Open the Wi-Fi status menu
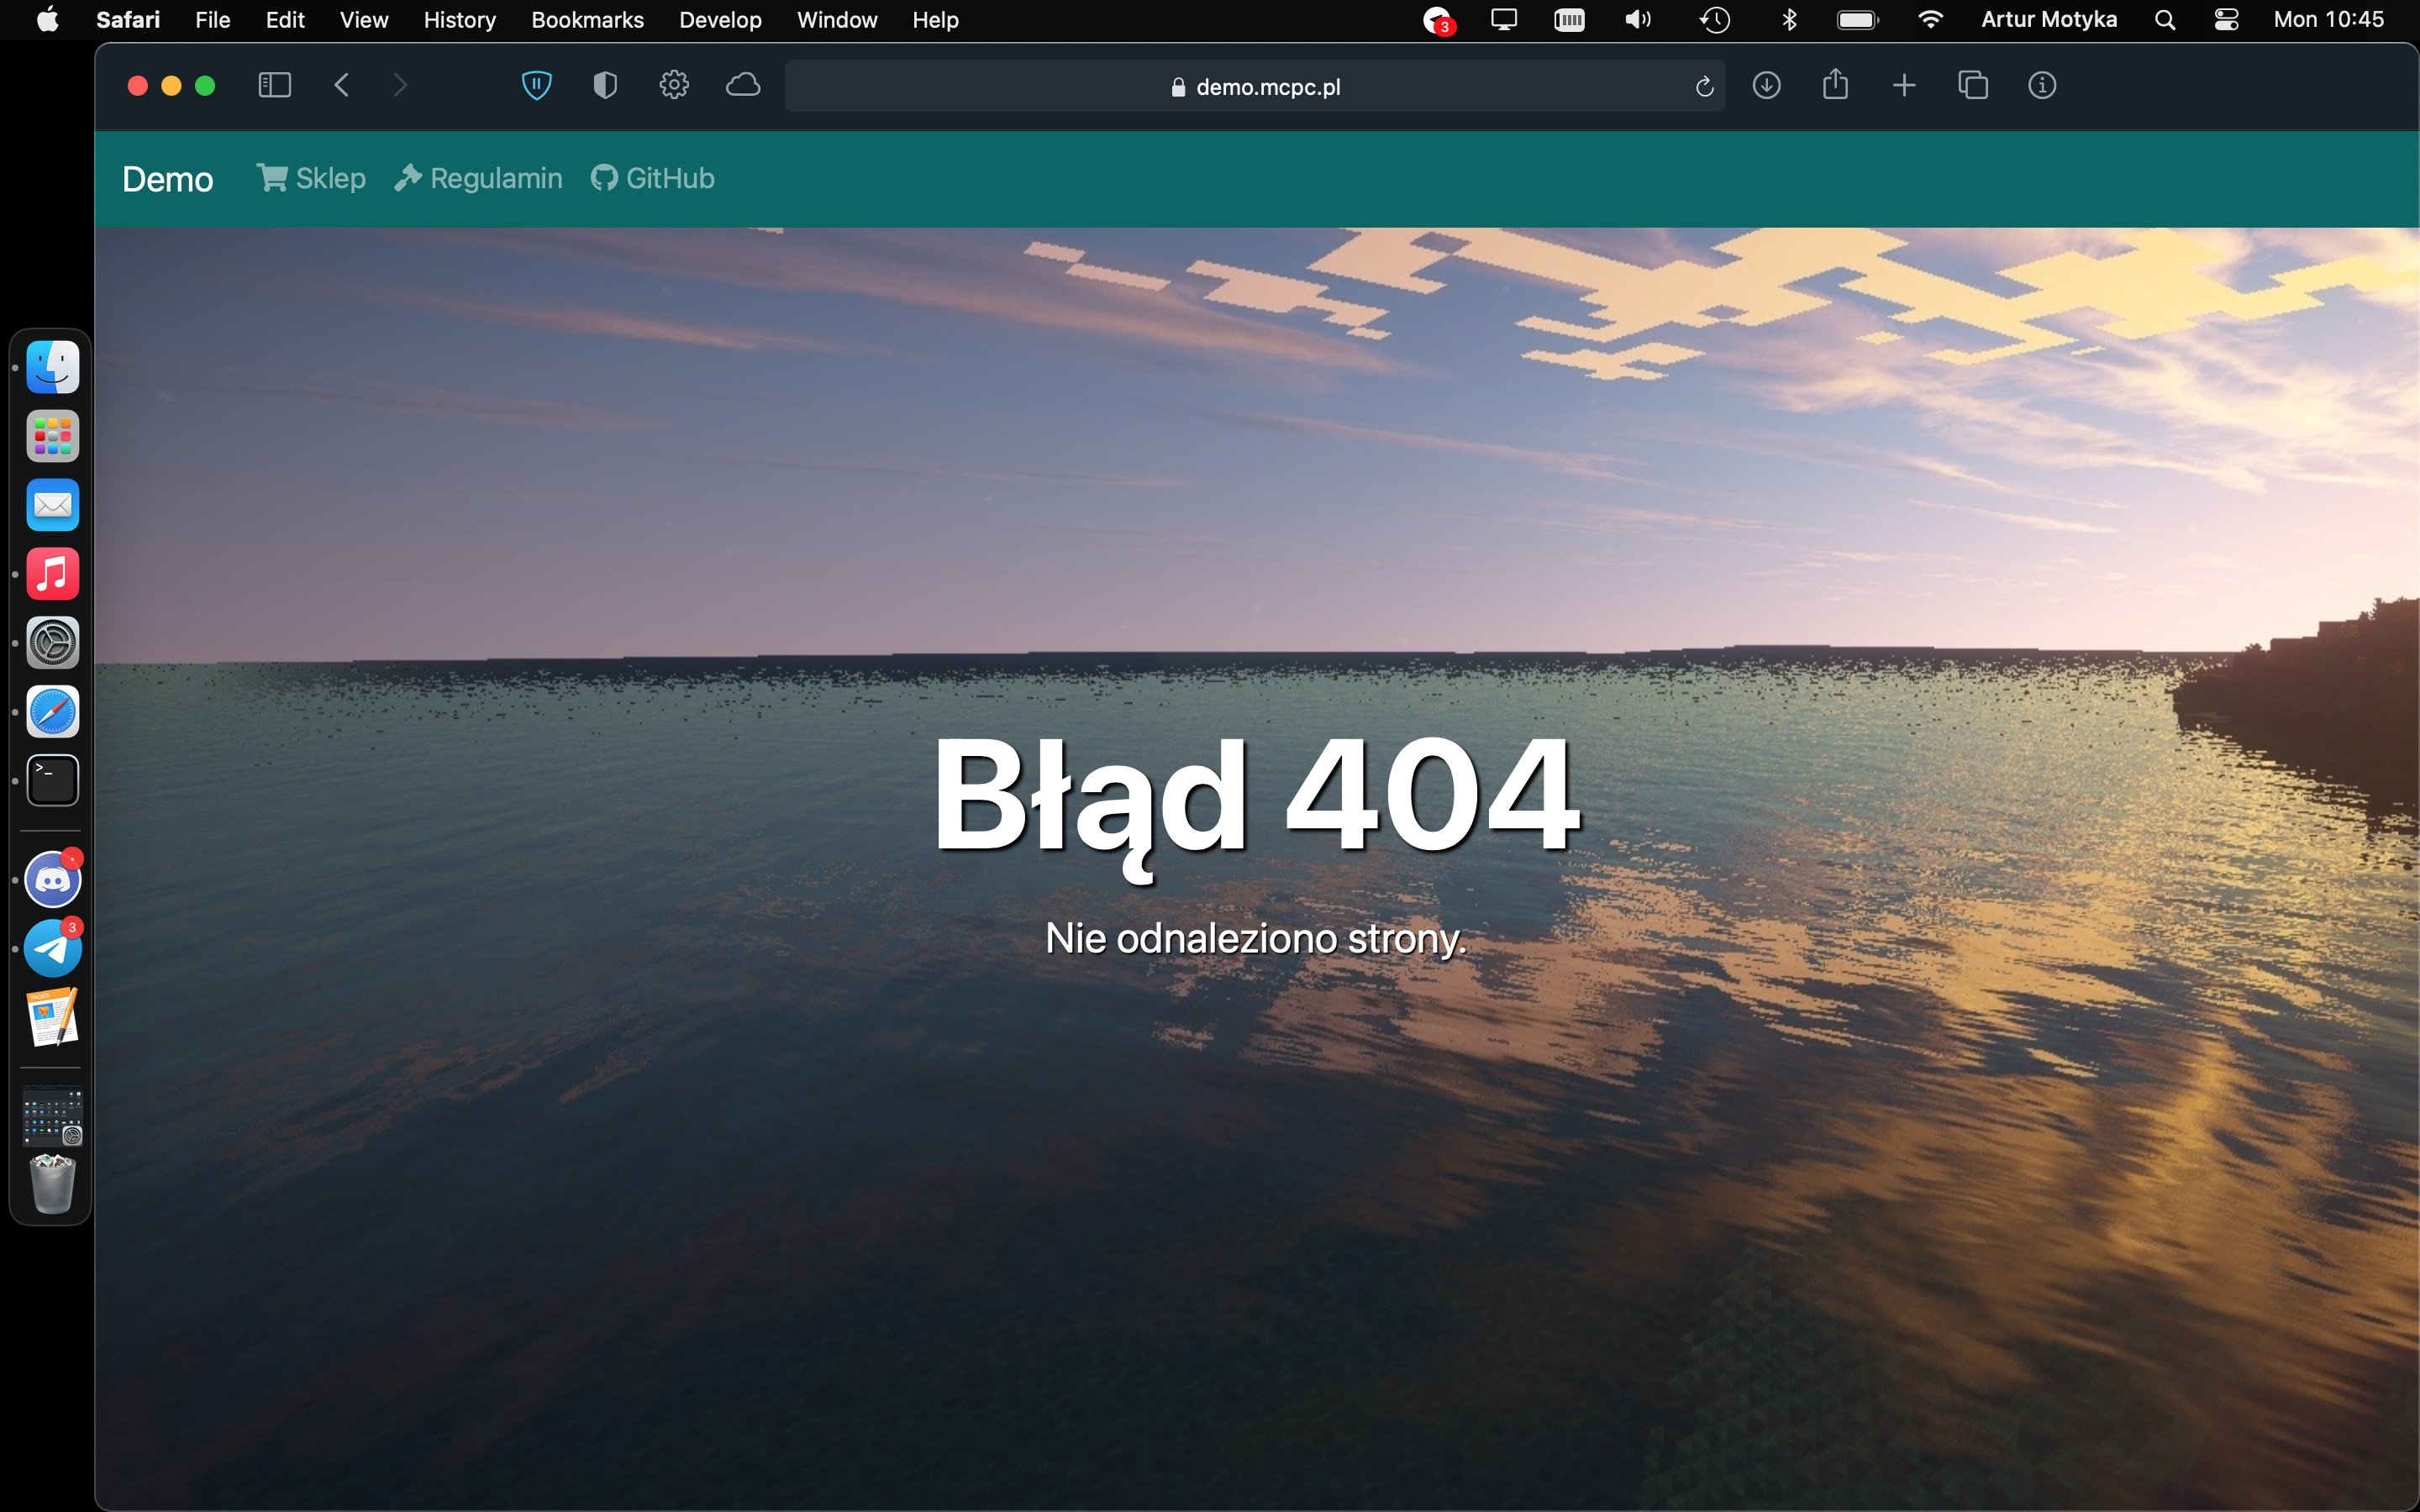 [1930, 20]
